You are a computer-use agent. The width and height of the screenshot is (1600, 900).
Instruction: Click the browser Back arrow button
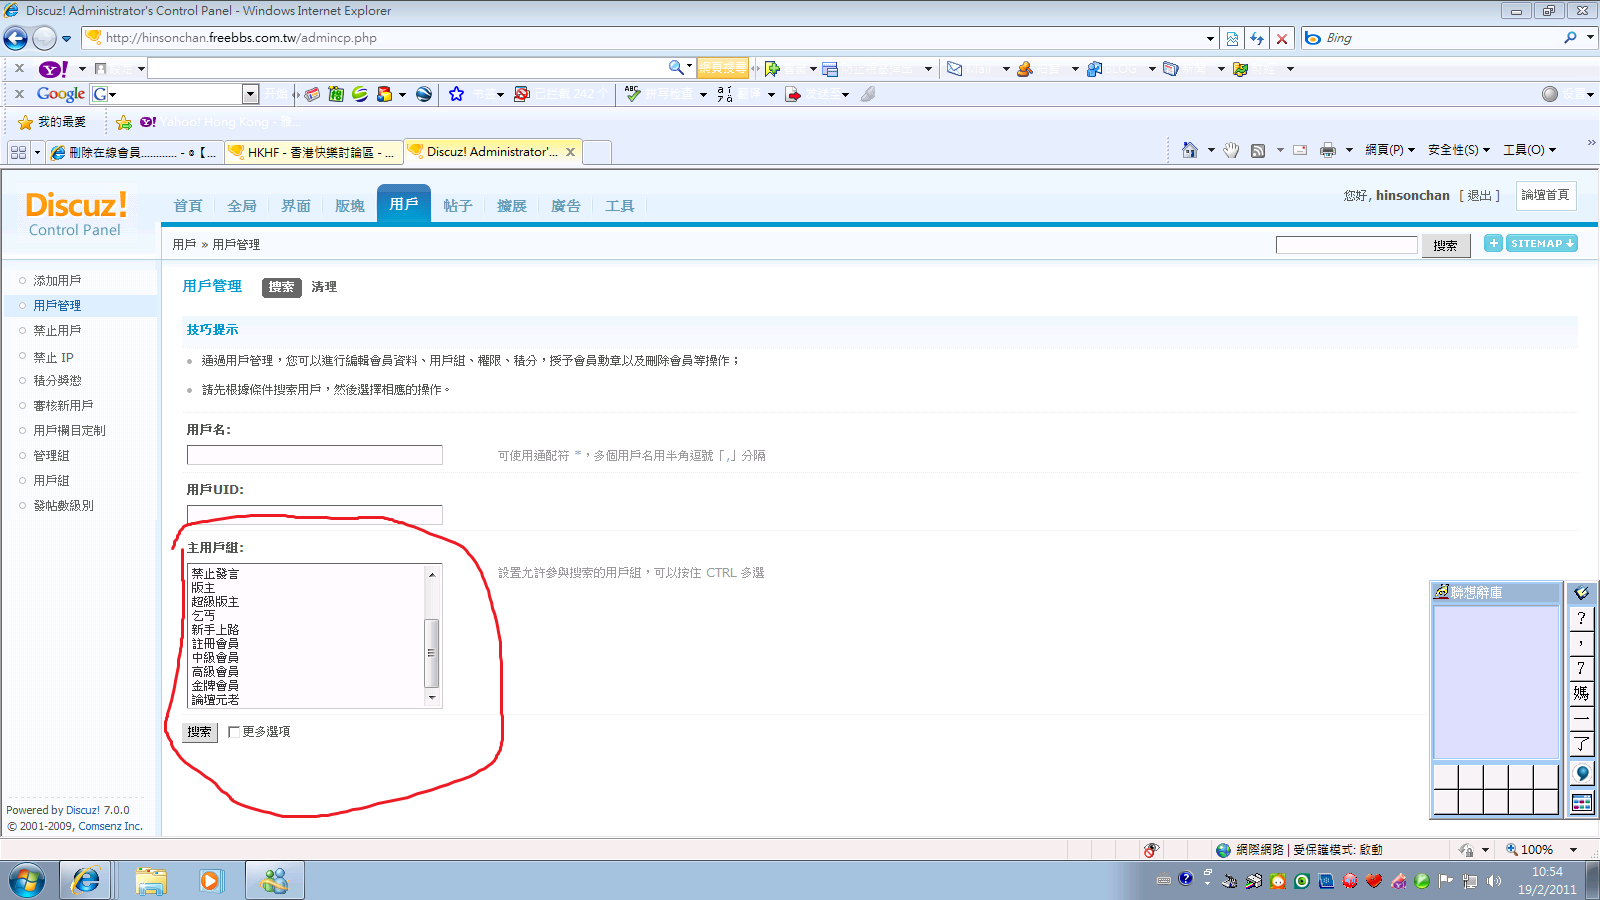click(x=16, y=38)
